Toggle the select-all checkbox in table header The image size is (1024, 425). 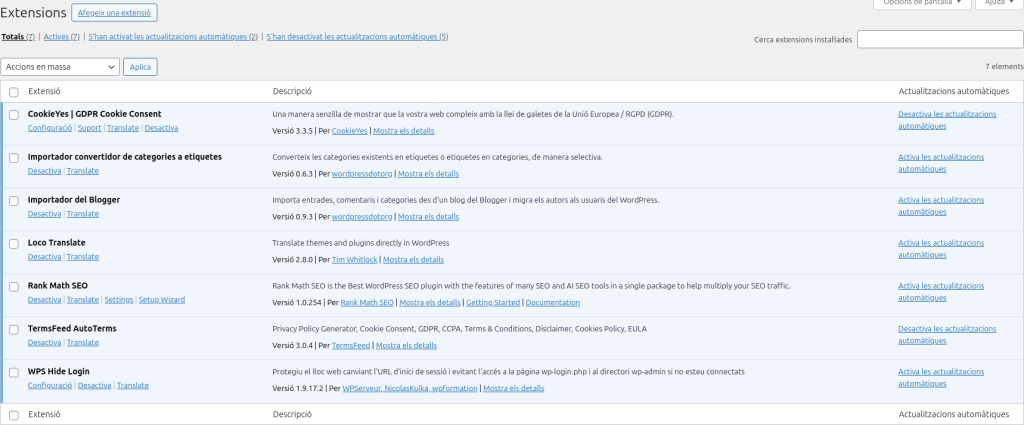[14, 92]
